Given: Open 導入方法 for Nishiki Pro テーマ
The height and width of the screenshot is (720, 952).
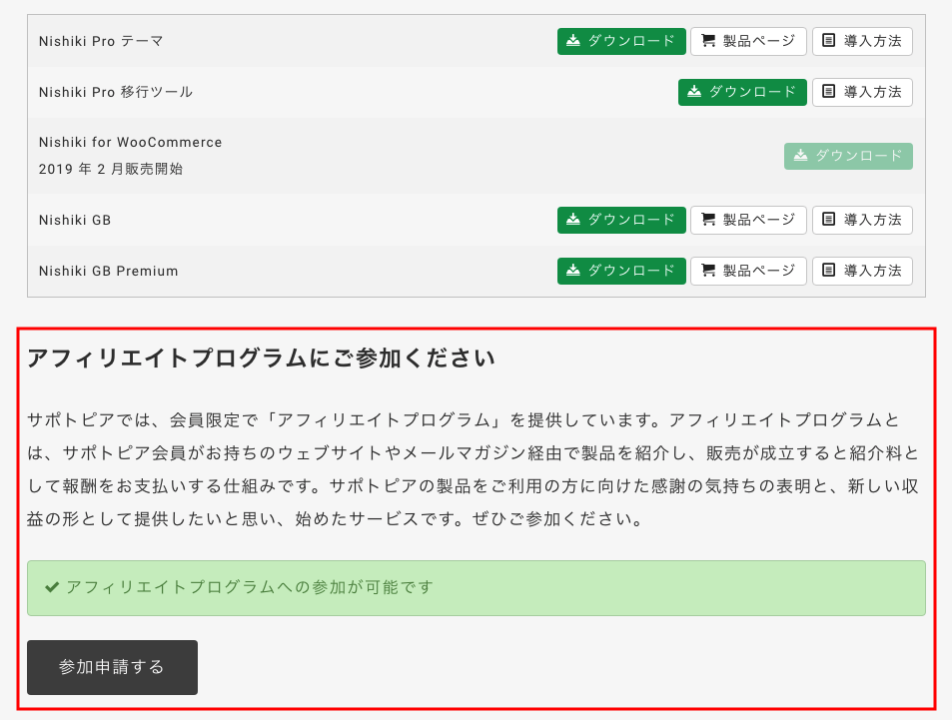Looking at the screenshot, I should (x=862, y=41).
